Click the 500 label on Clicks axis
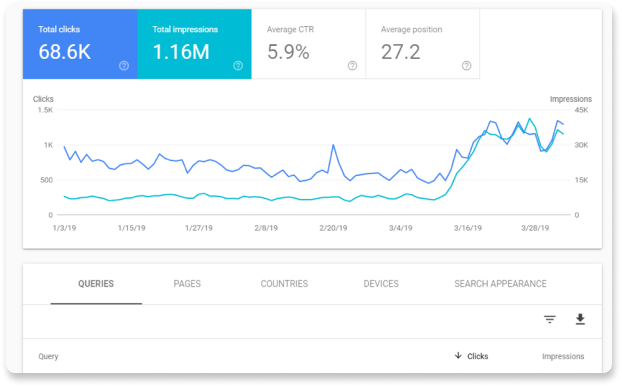This screenshot has width=622, height=387. point(46,180)
